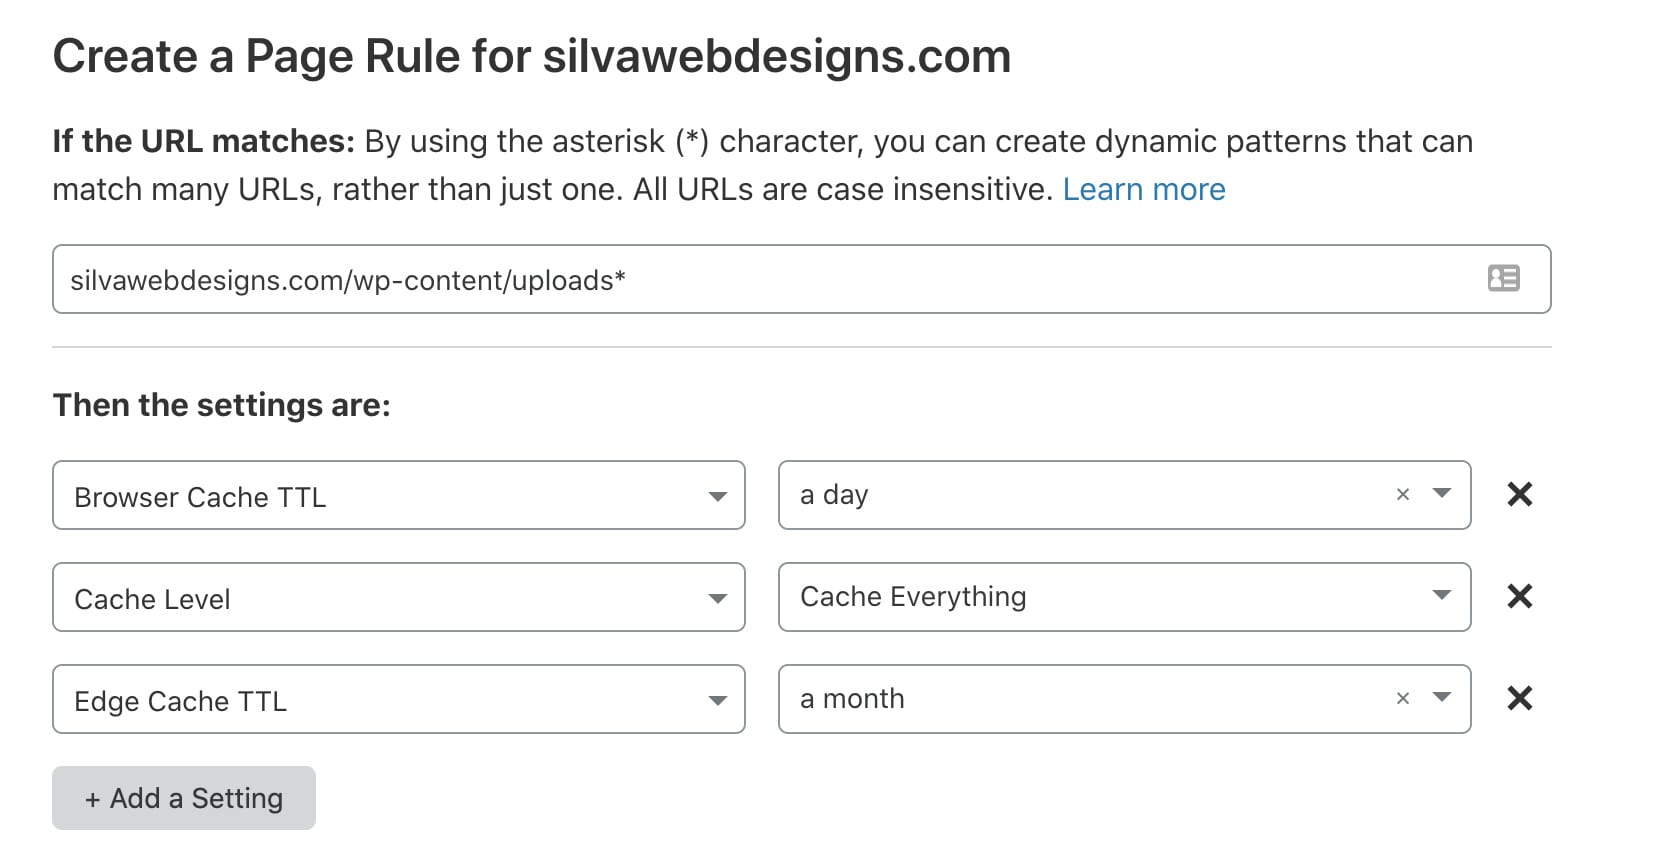Open the Browser Cache TTL setting dropdown
Viewport: 1658px width, 854px height.
coord(398,495)
